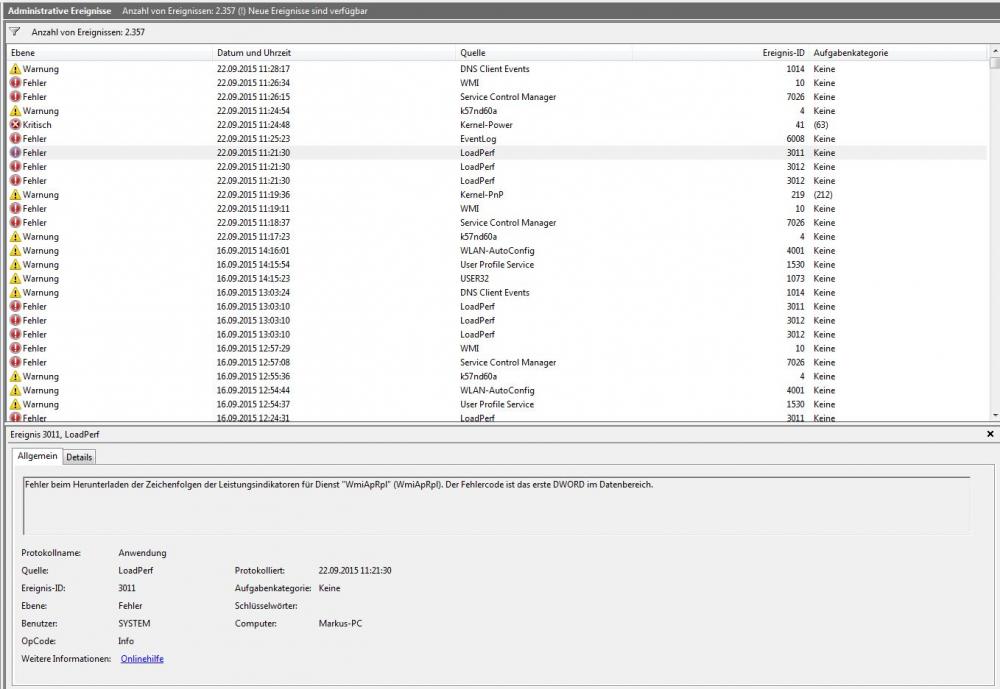The image size is (1000, 689).
Task: Click warning icon of the 14:16:01 WLAN-AutoConfig event
Action: (15, 251)
